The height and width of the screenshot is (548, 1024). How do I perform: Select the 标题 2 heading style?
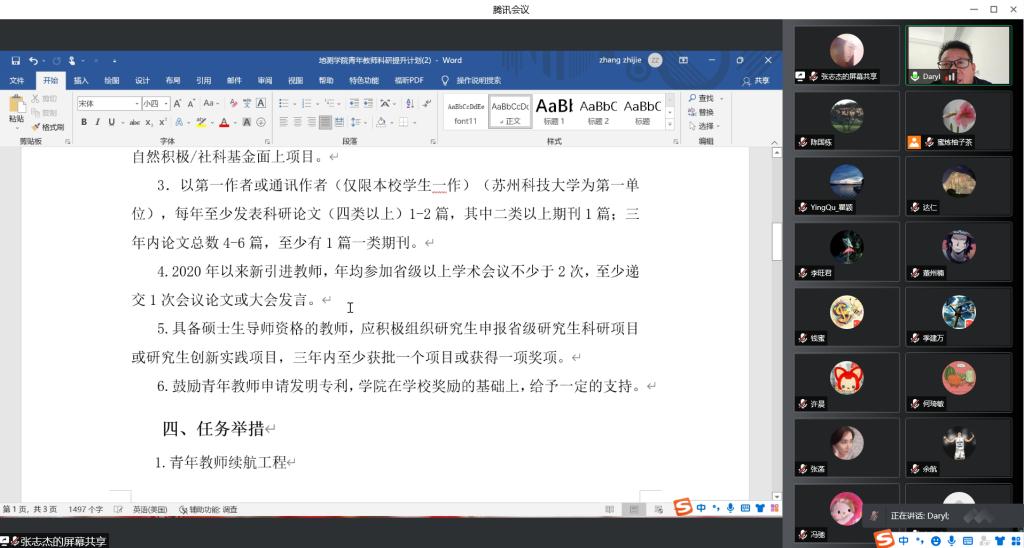[x=598, y=110]
